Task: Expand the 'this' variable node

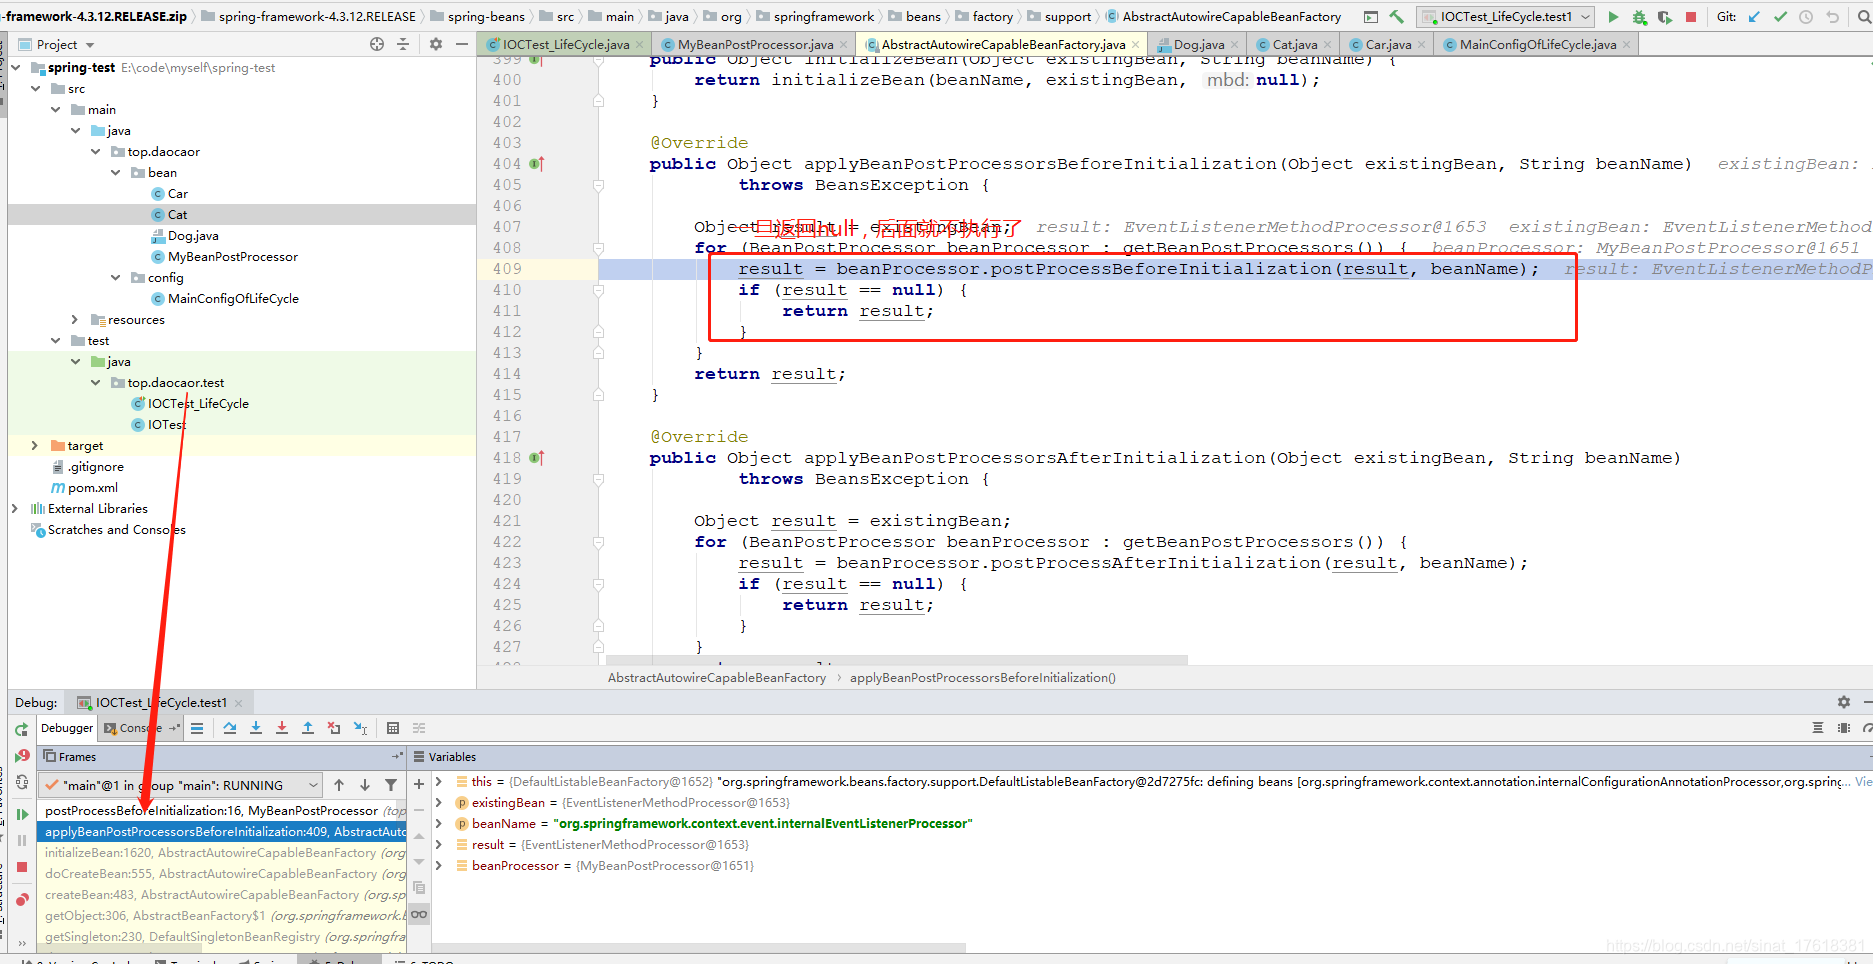Action: click(x=439, y=782)
